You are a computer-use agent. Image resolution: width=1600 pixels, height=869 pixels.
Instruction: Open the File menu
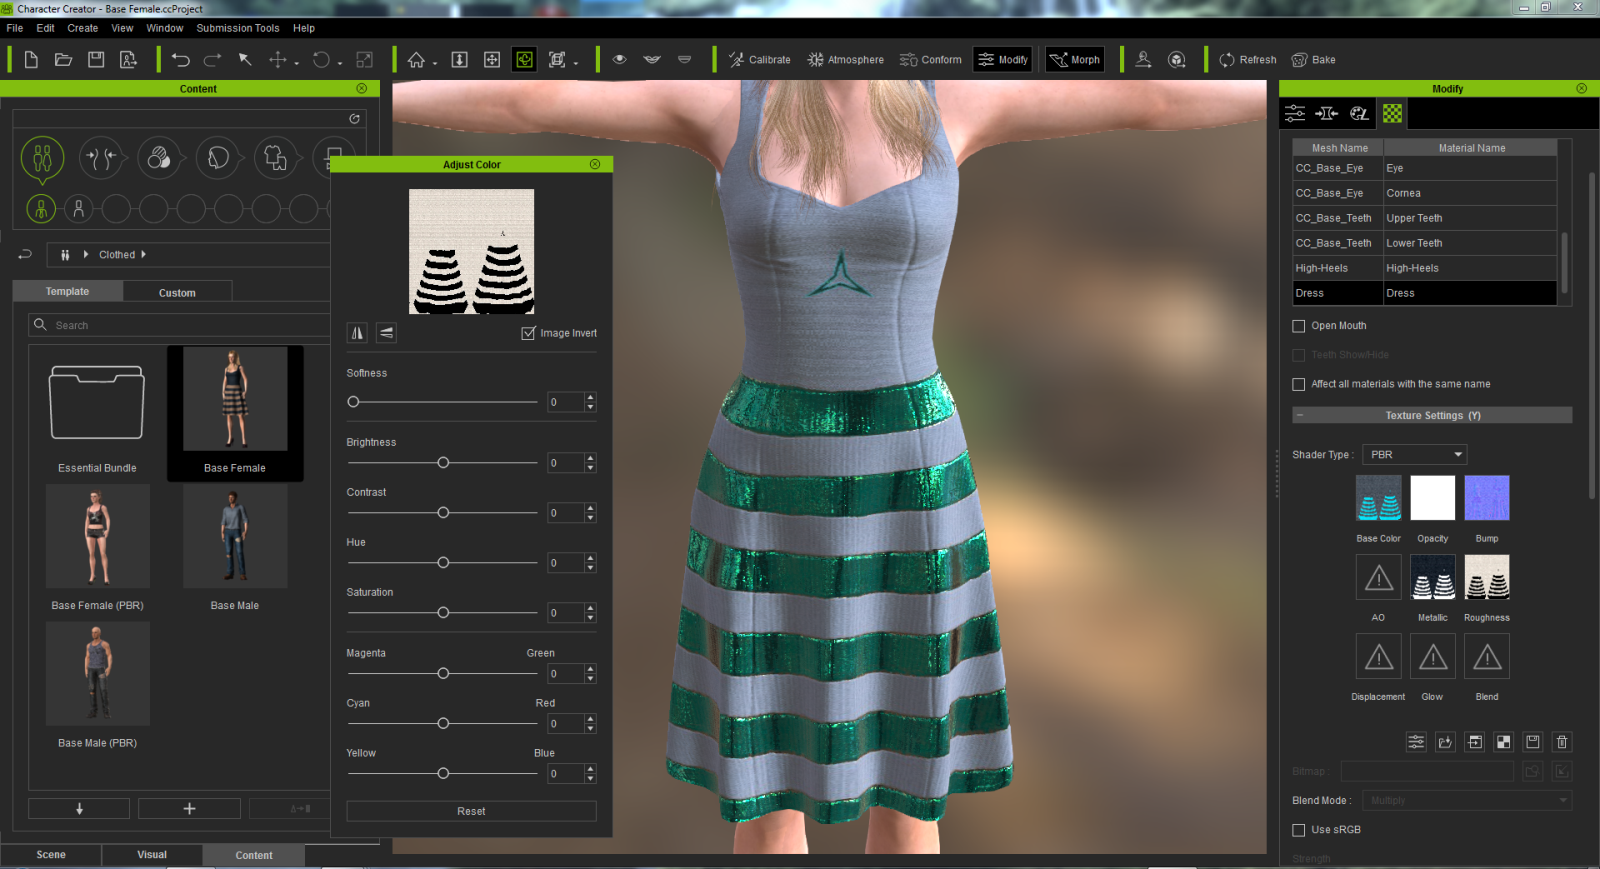tap(15, 28)
